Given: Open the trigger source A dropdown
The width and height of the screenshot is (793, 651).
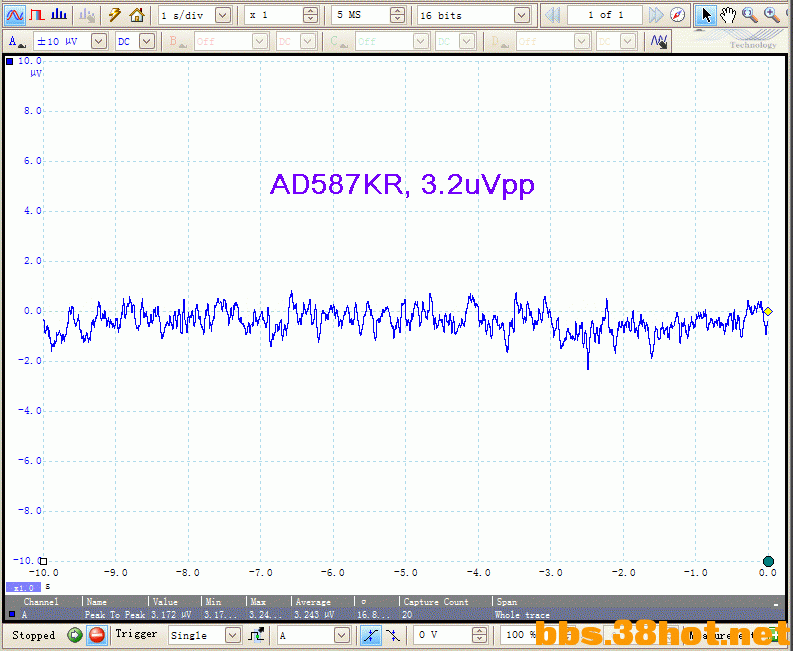Looking at the screenshot, I should pos(342,635).
